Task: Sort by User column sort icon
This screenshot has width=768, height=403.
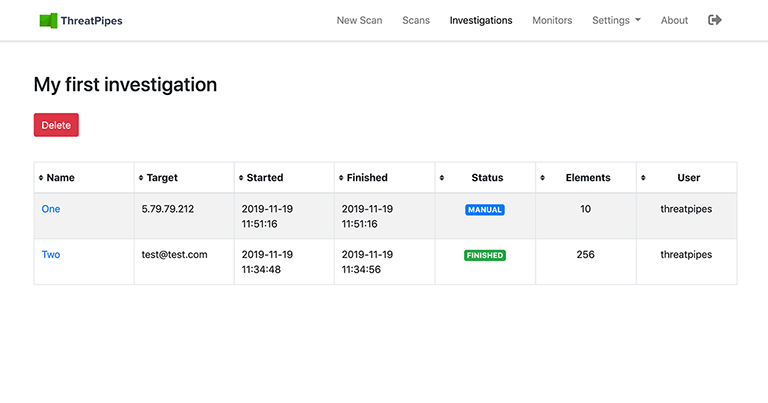Action: [x=641, y=178]
